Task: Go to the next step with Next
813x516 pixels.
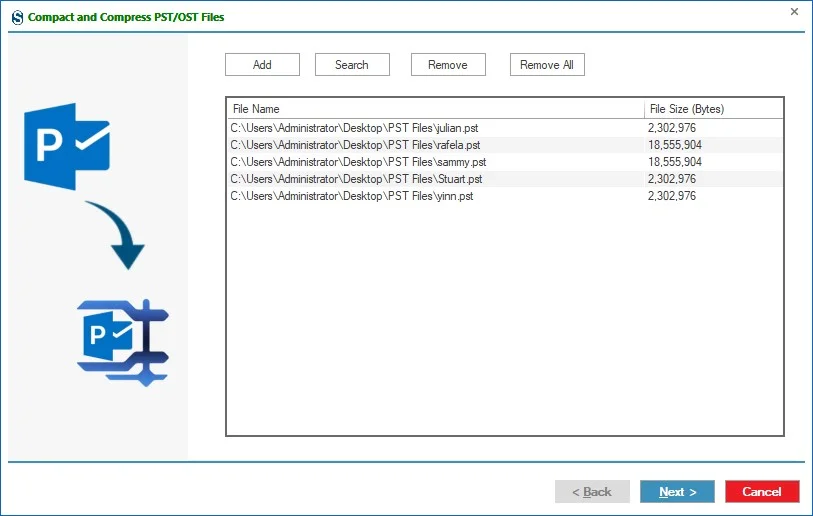Action: 677,492
